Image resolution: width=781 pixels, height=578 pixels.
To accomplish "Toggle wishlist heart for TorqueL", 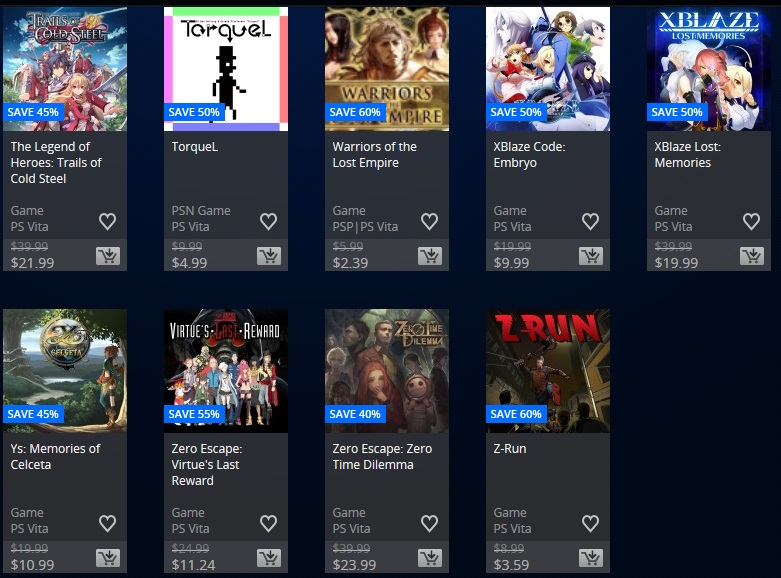I will click(x=268, y=221).
